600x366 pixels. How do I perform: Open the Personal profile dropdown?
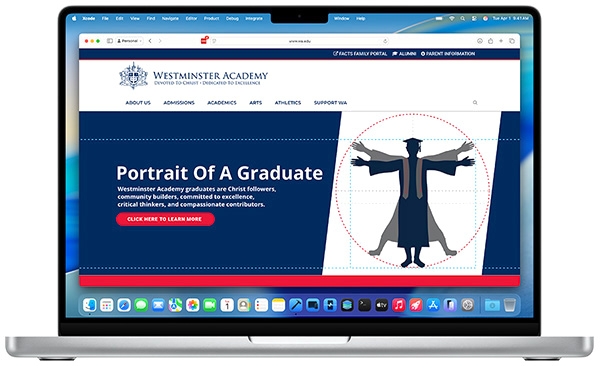pos(129,41)
